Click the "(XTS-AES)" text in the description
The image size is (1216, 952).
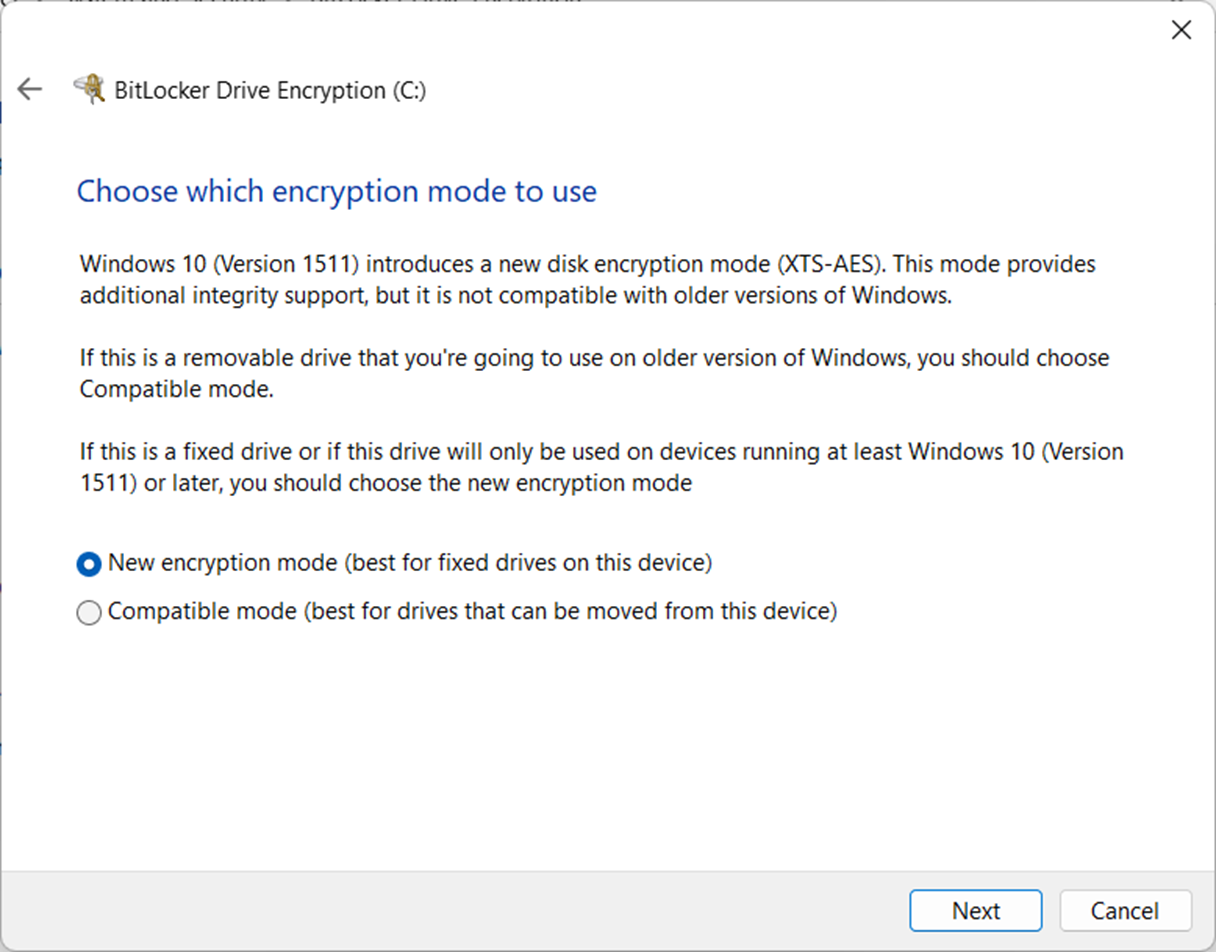point(833,265)
